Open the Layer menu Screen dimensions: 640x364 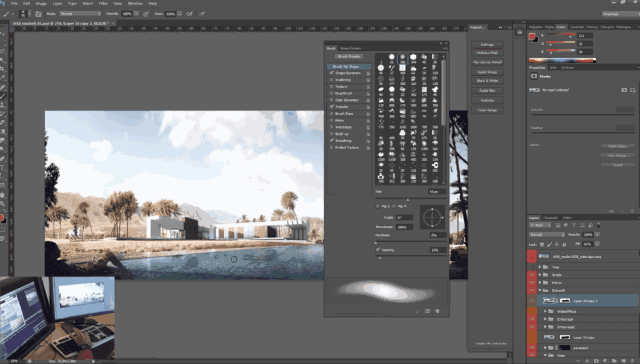point(57,3)
